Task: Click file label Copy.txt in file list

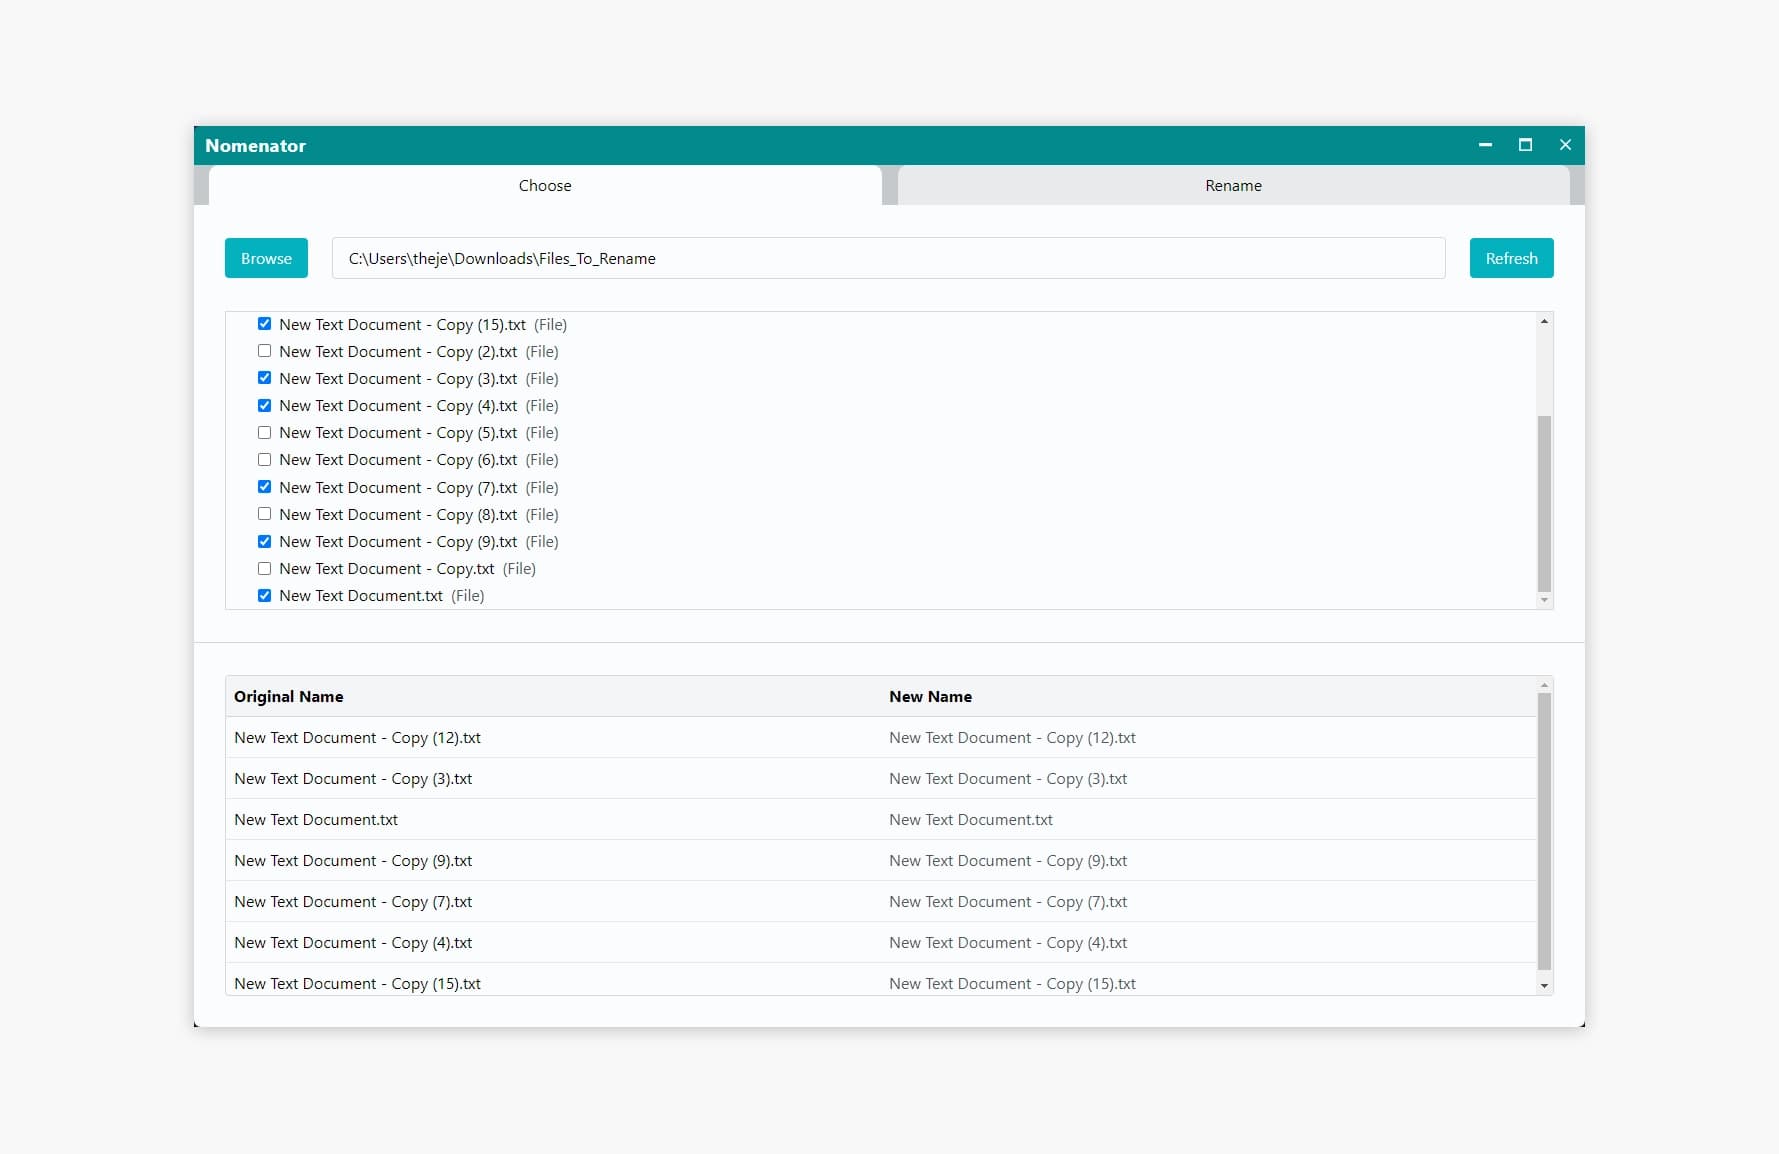Action: pos(387,568)
